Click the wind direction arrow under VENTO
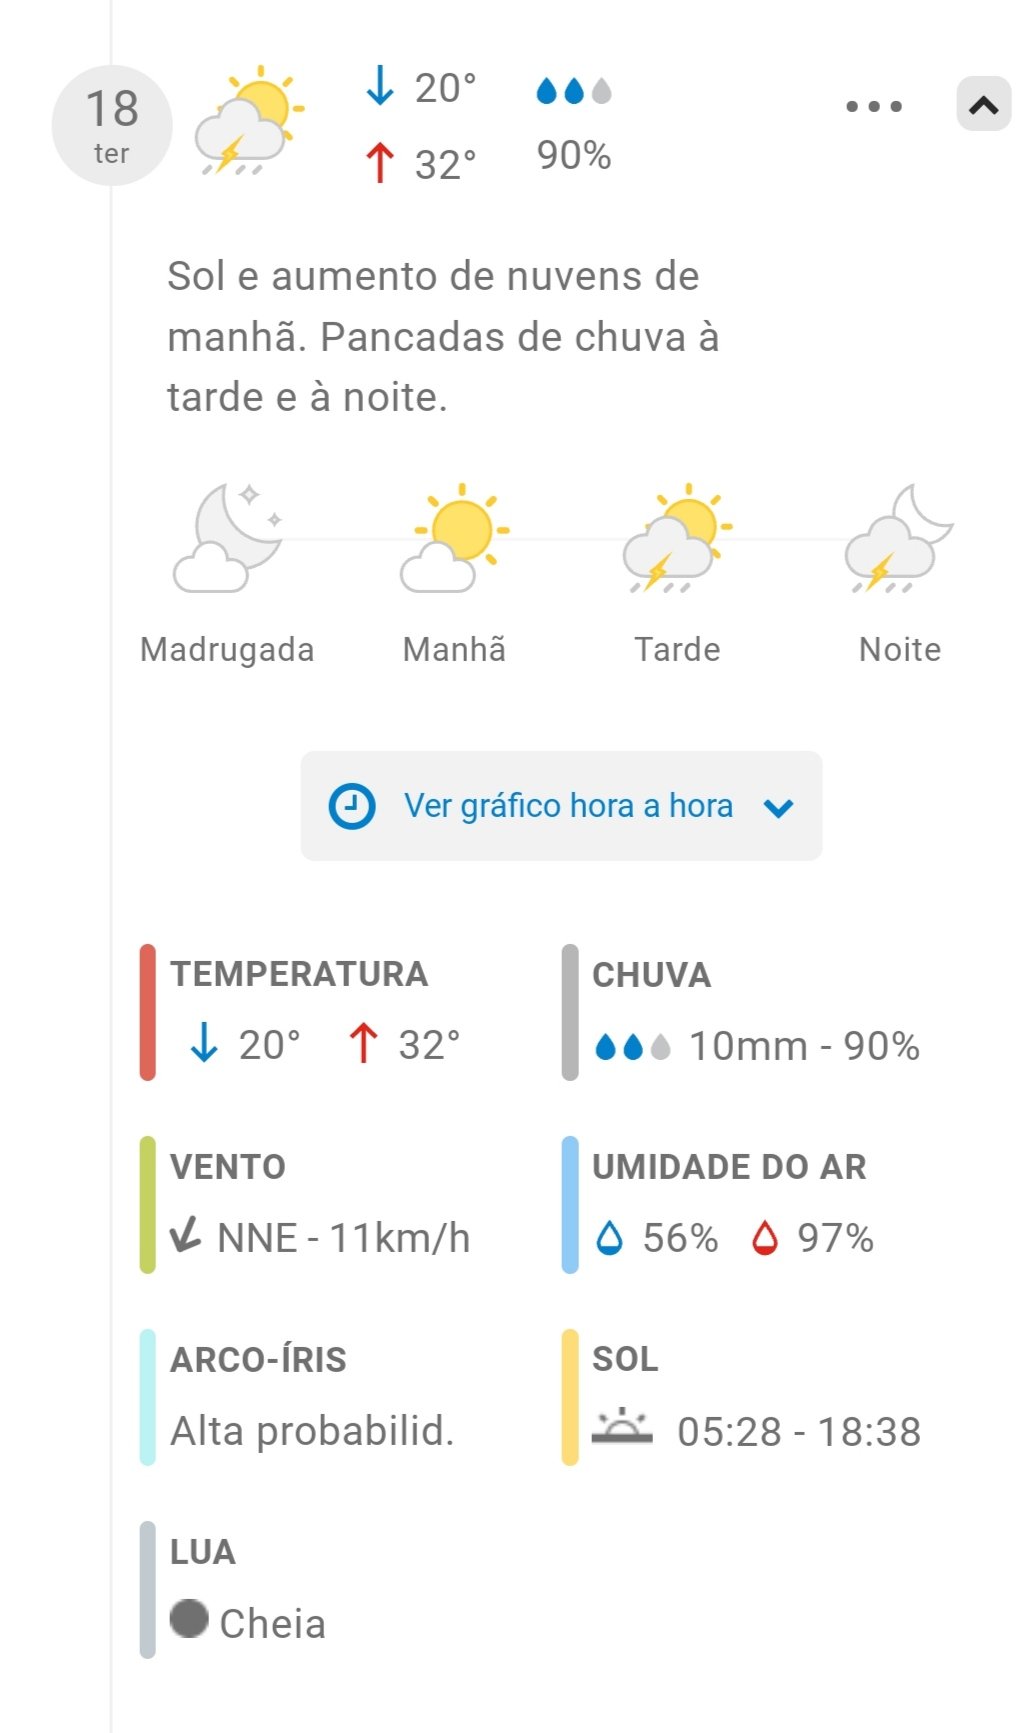Image resolution: width=1033 pixels, height=1733 pixels. [186, 1236]
